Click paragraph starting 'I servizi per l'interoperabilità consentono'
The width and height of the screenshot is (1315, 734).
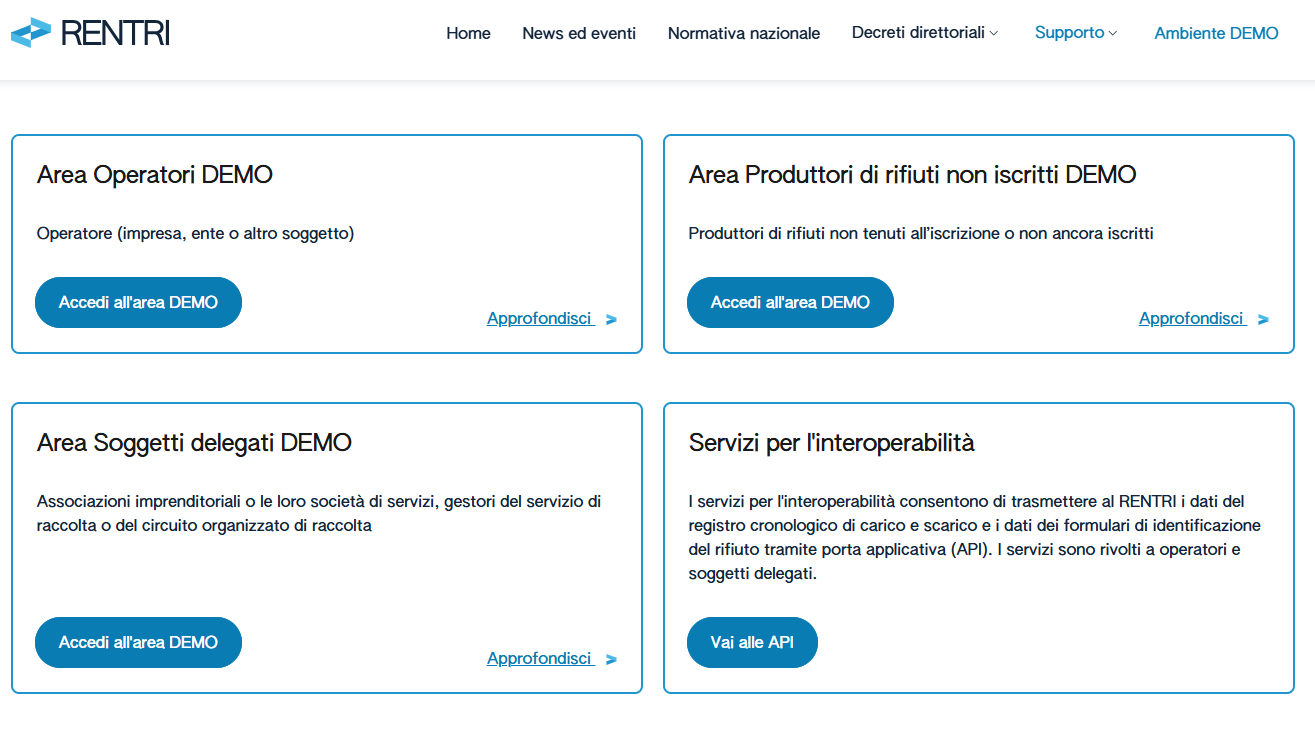pyautogui.click(x=975, y=538)
